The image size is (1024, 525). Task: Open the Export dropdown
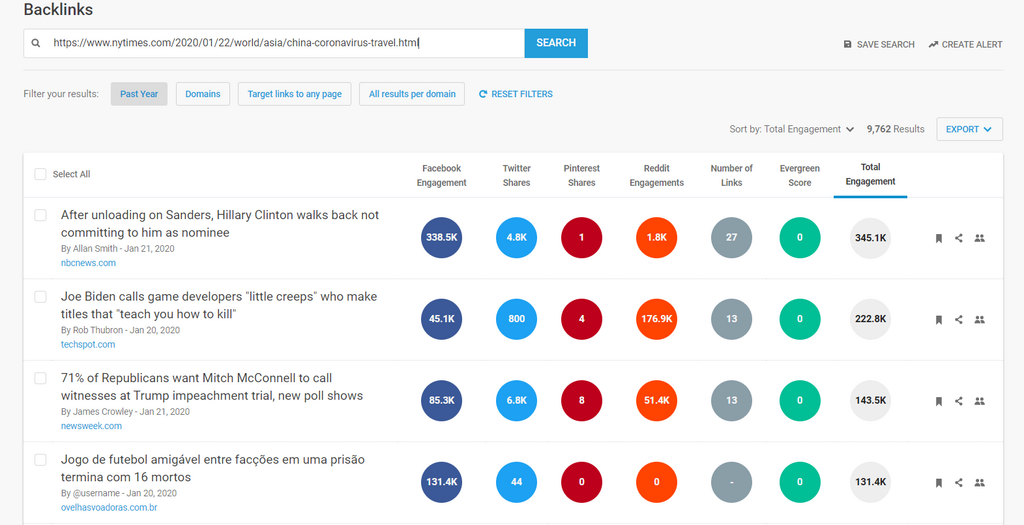click(x=968, y=129)
